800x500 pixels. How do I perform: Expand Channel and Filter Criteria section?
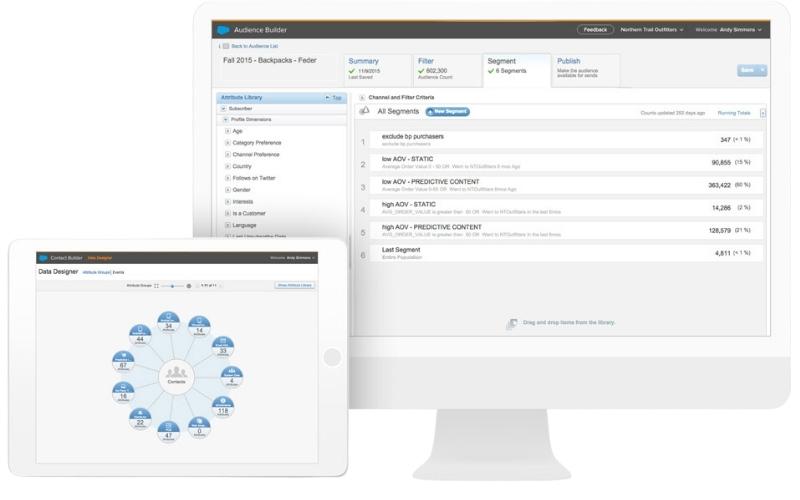362,97
